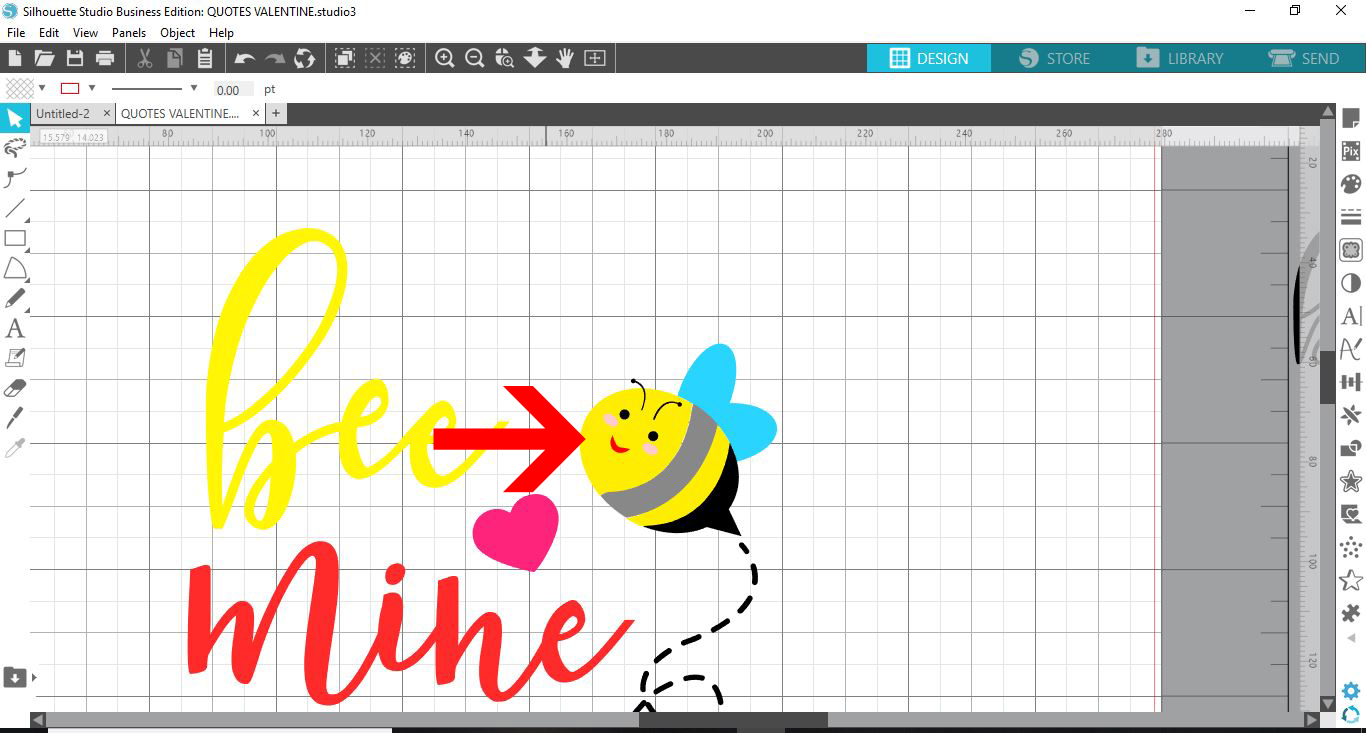Go to the STORE tab
Viewport: 1366px width, 733px height.
(x=1054, y=58)
